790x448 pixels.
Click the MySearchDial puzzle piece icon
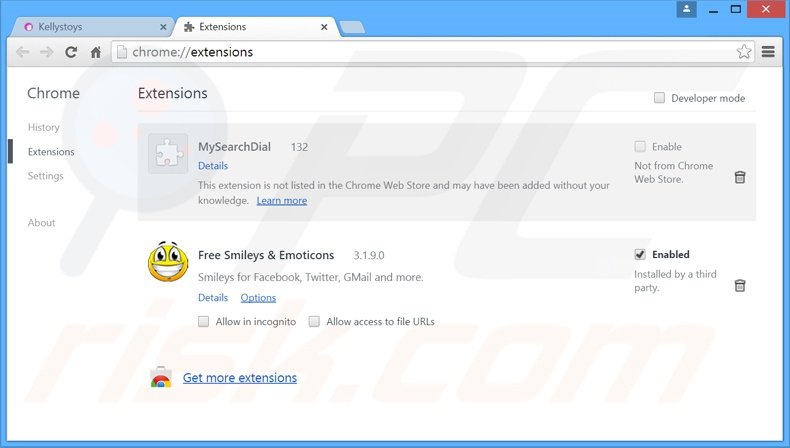[168, 154]
